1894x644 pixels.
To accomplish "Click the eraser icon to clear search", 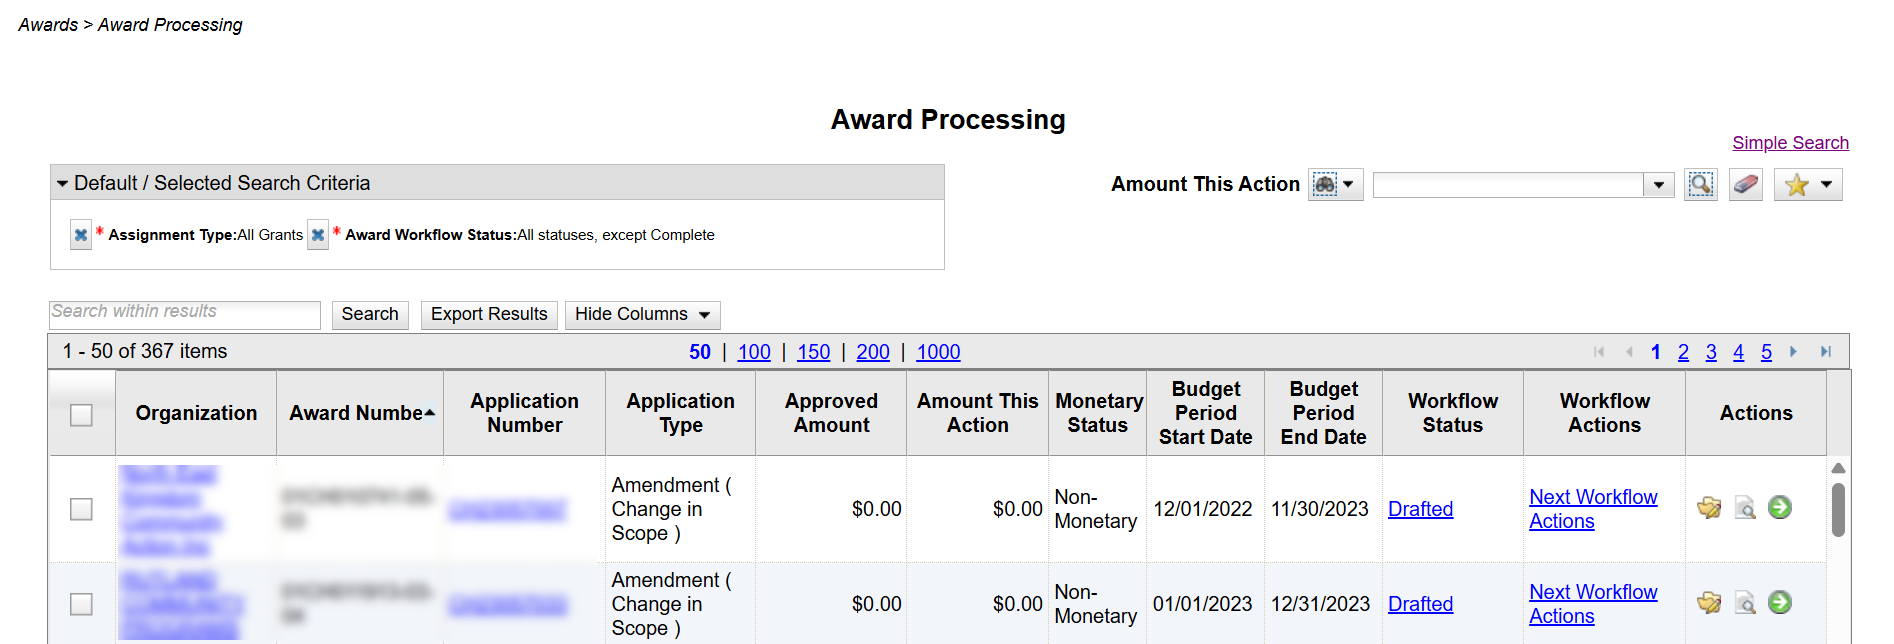I will click(1745, 185).
